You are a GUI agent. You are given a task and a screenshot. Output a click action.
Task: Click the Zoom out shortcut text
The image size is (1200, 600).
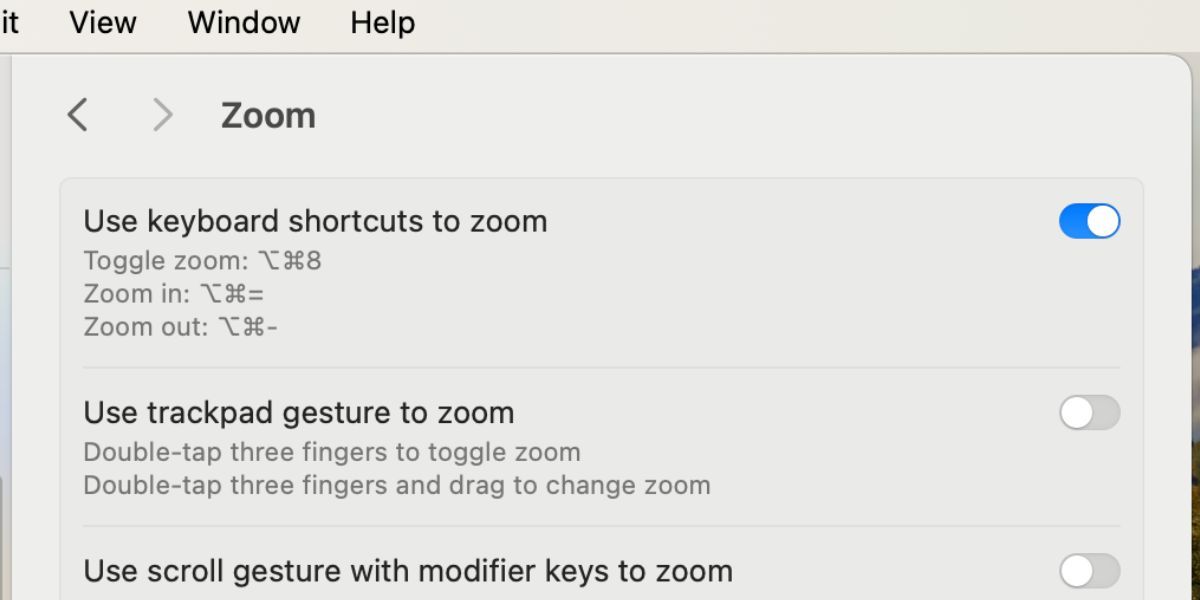click(180, 327)
